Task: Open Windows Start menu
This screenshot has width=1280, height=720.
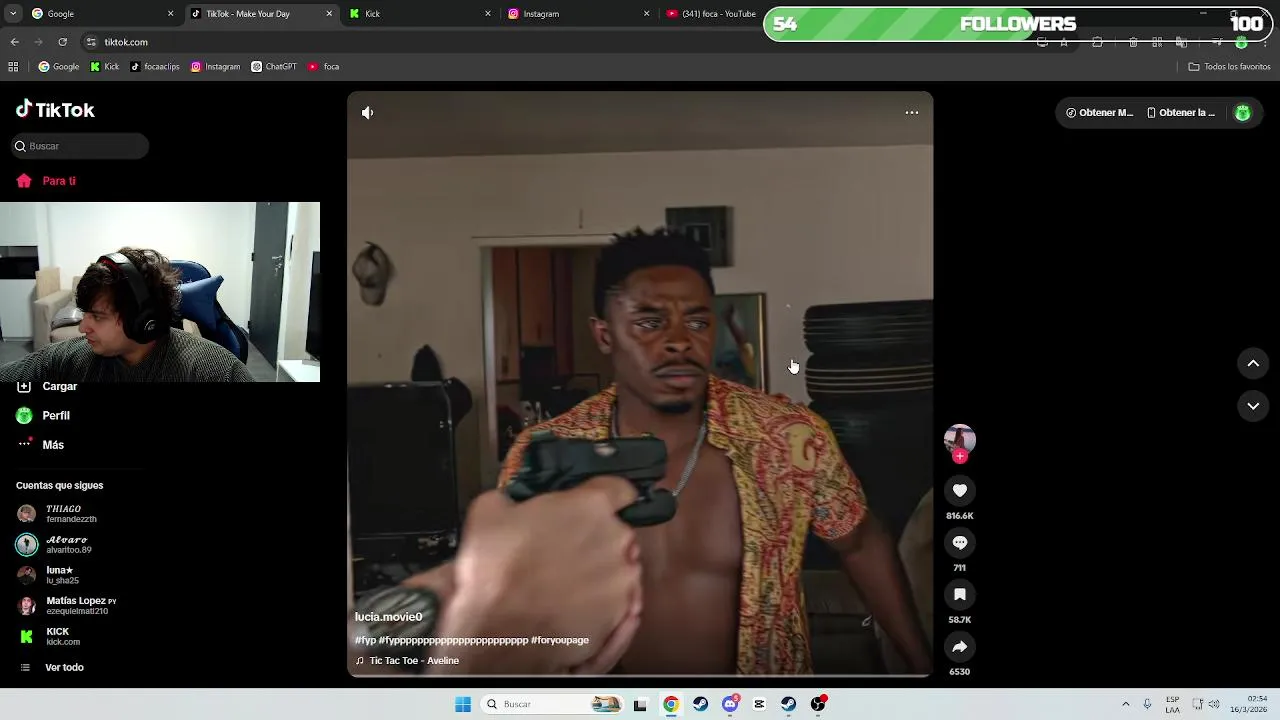Action: pos(463,704)
